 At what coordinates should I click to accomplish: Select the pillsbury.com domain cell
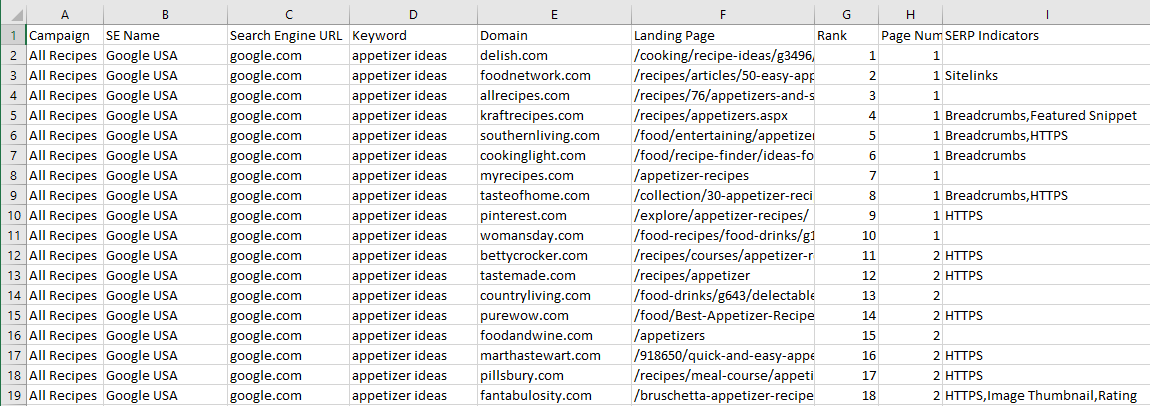(554, 376)
